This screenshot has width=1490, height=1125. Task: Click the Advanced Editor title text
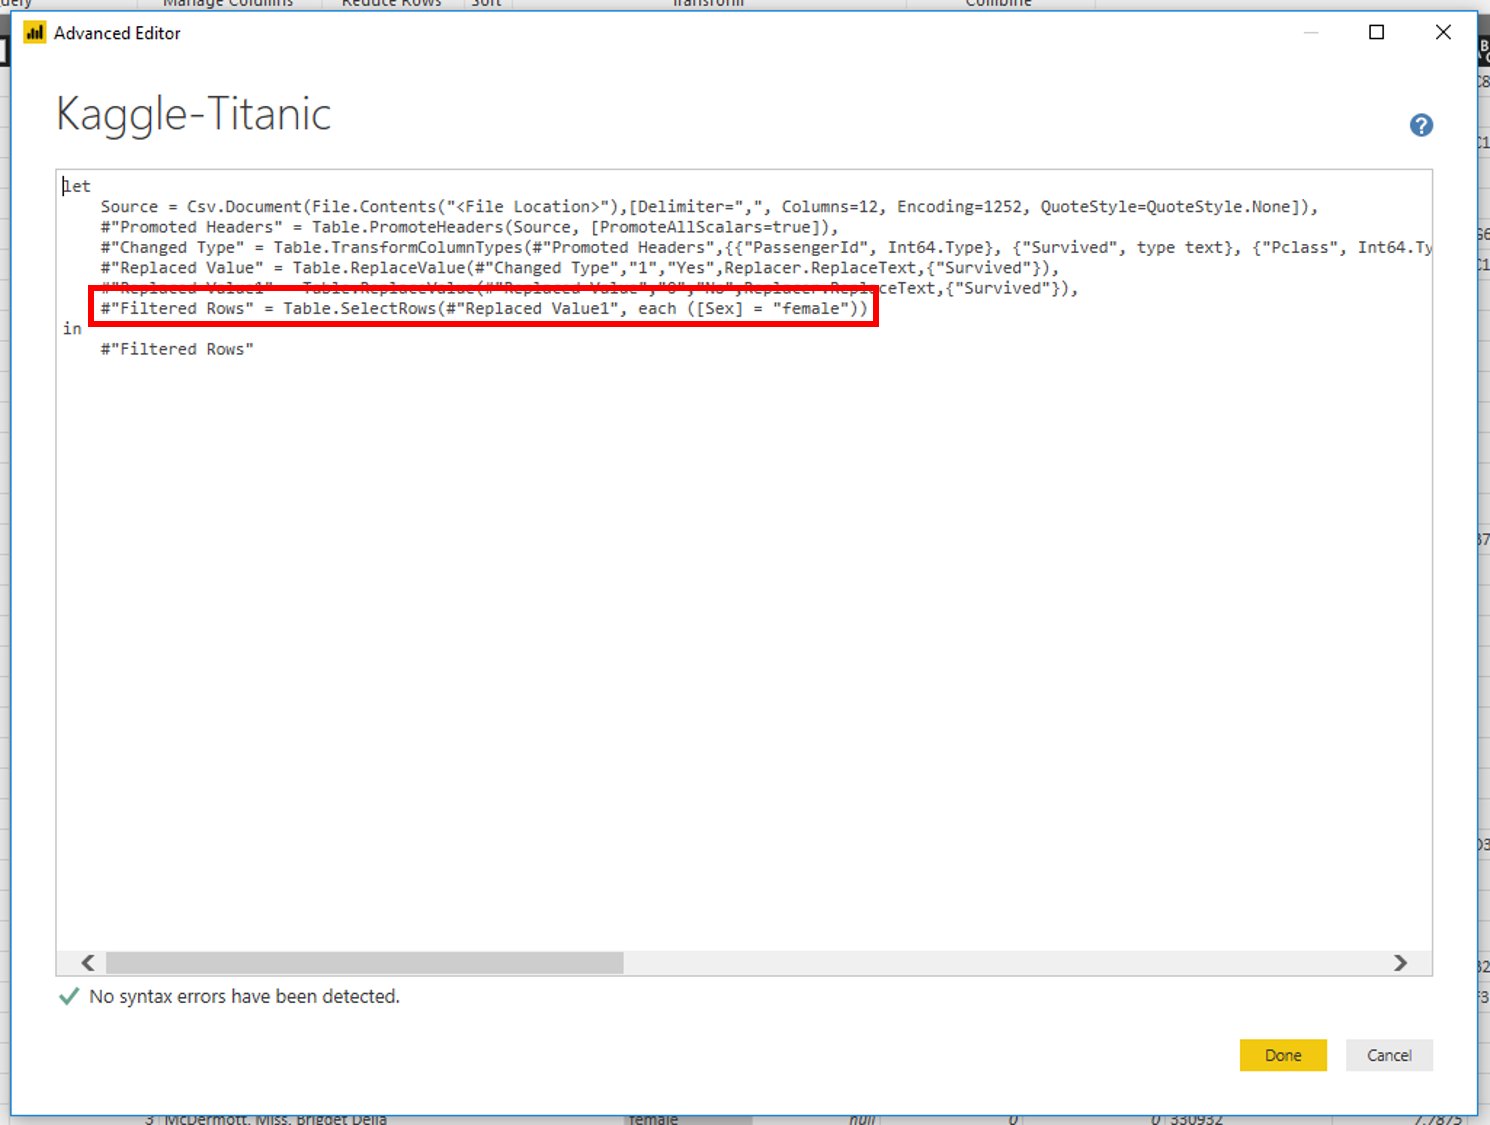(x=117, y=33)
